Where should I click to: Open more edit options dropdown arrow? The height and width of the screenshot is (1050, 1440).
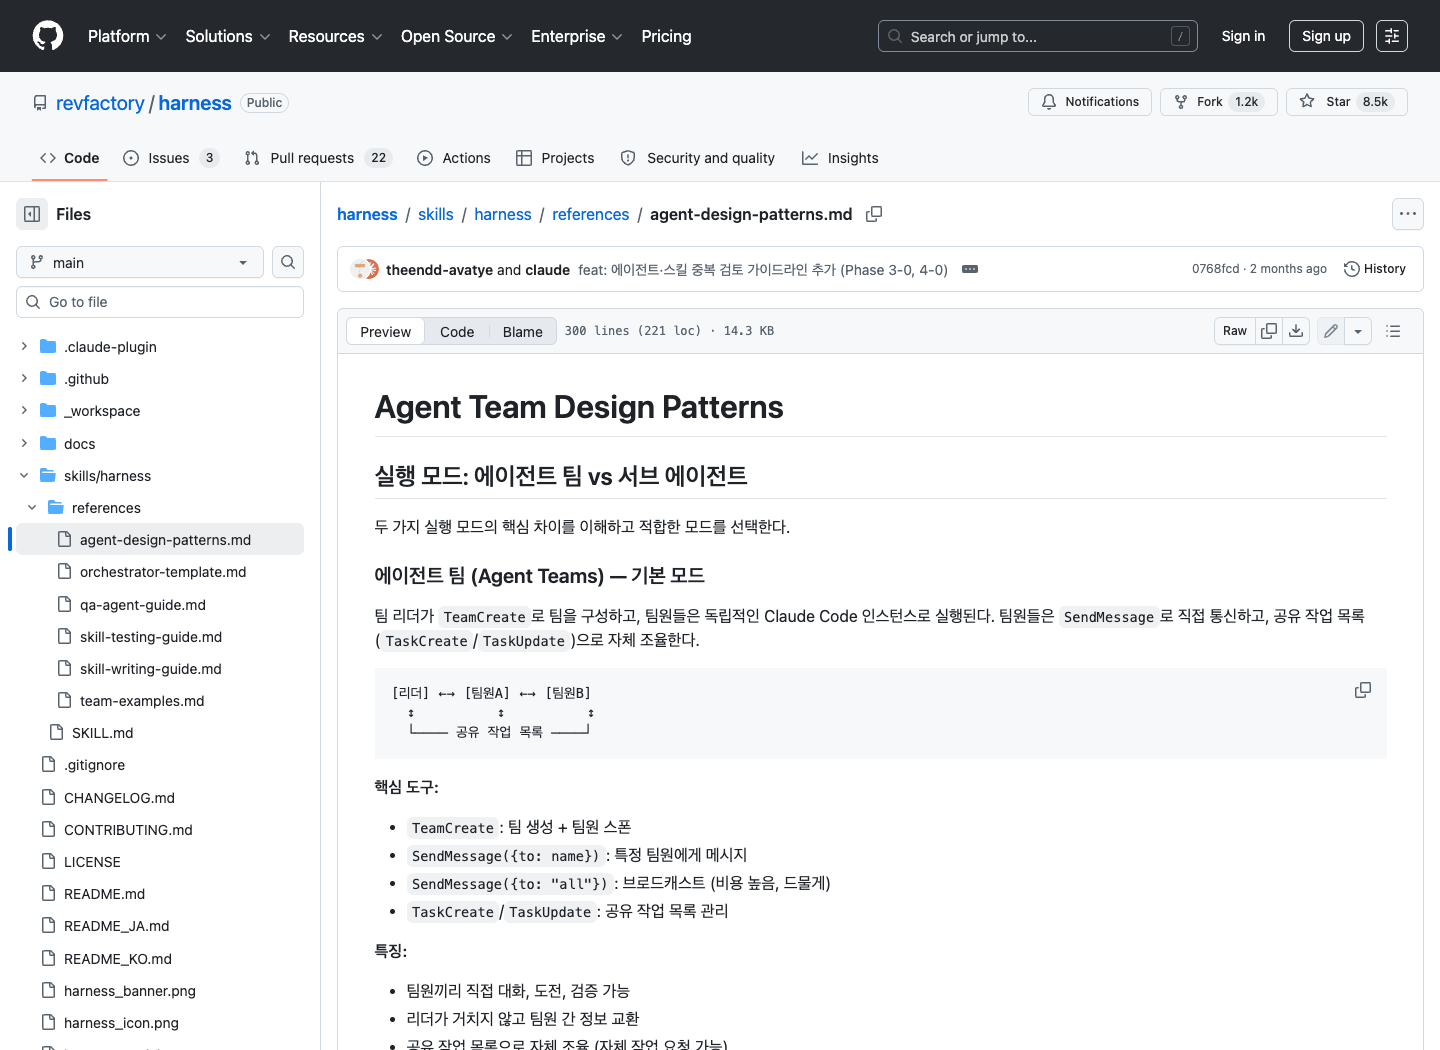[1358, 331]
